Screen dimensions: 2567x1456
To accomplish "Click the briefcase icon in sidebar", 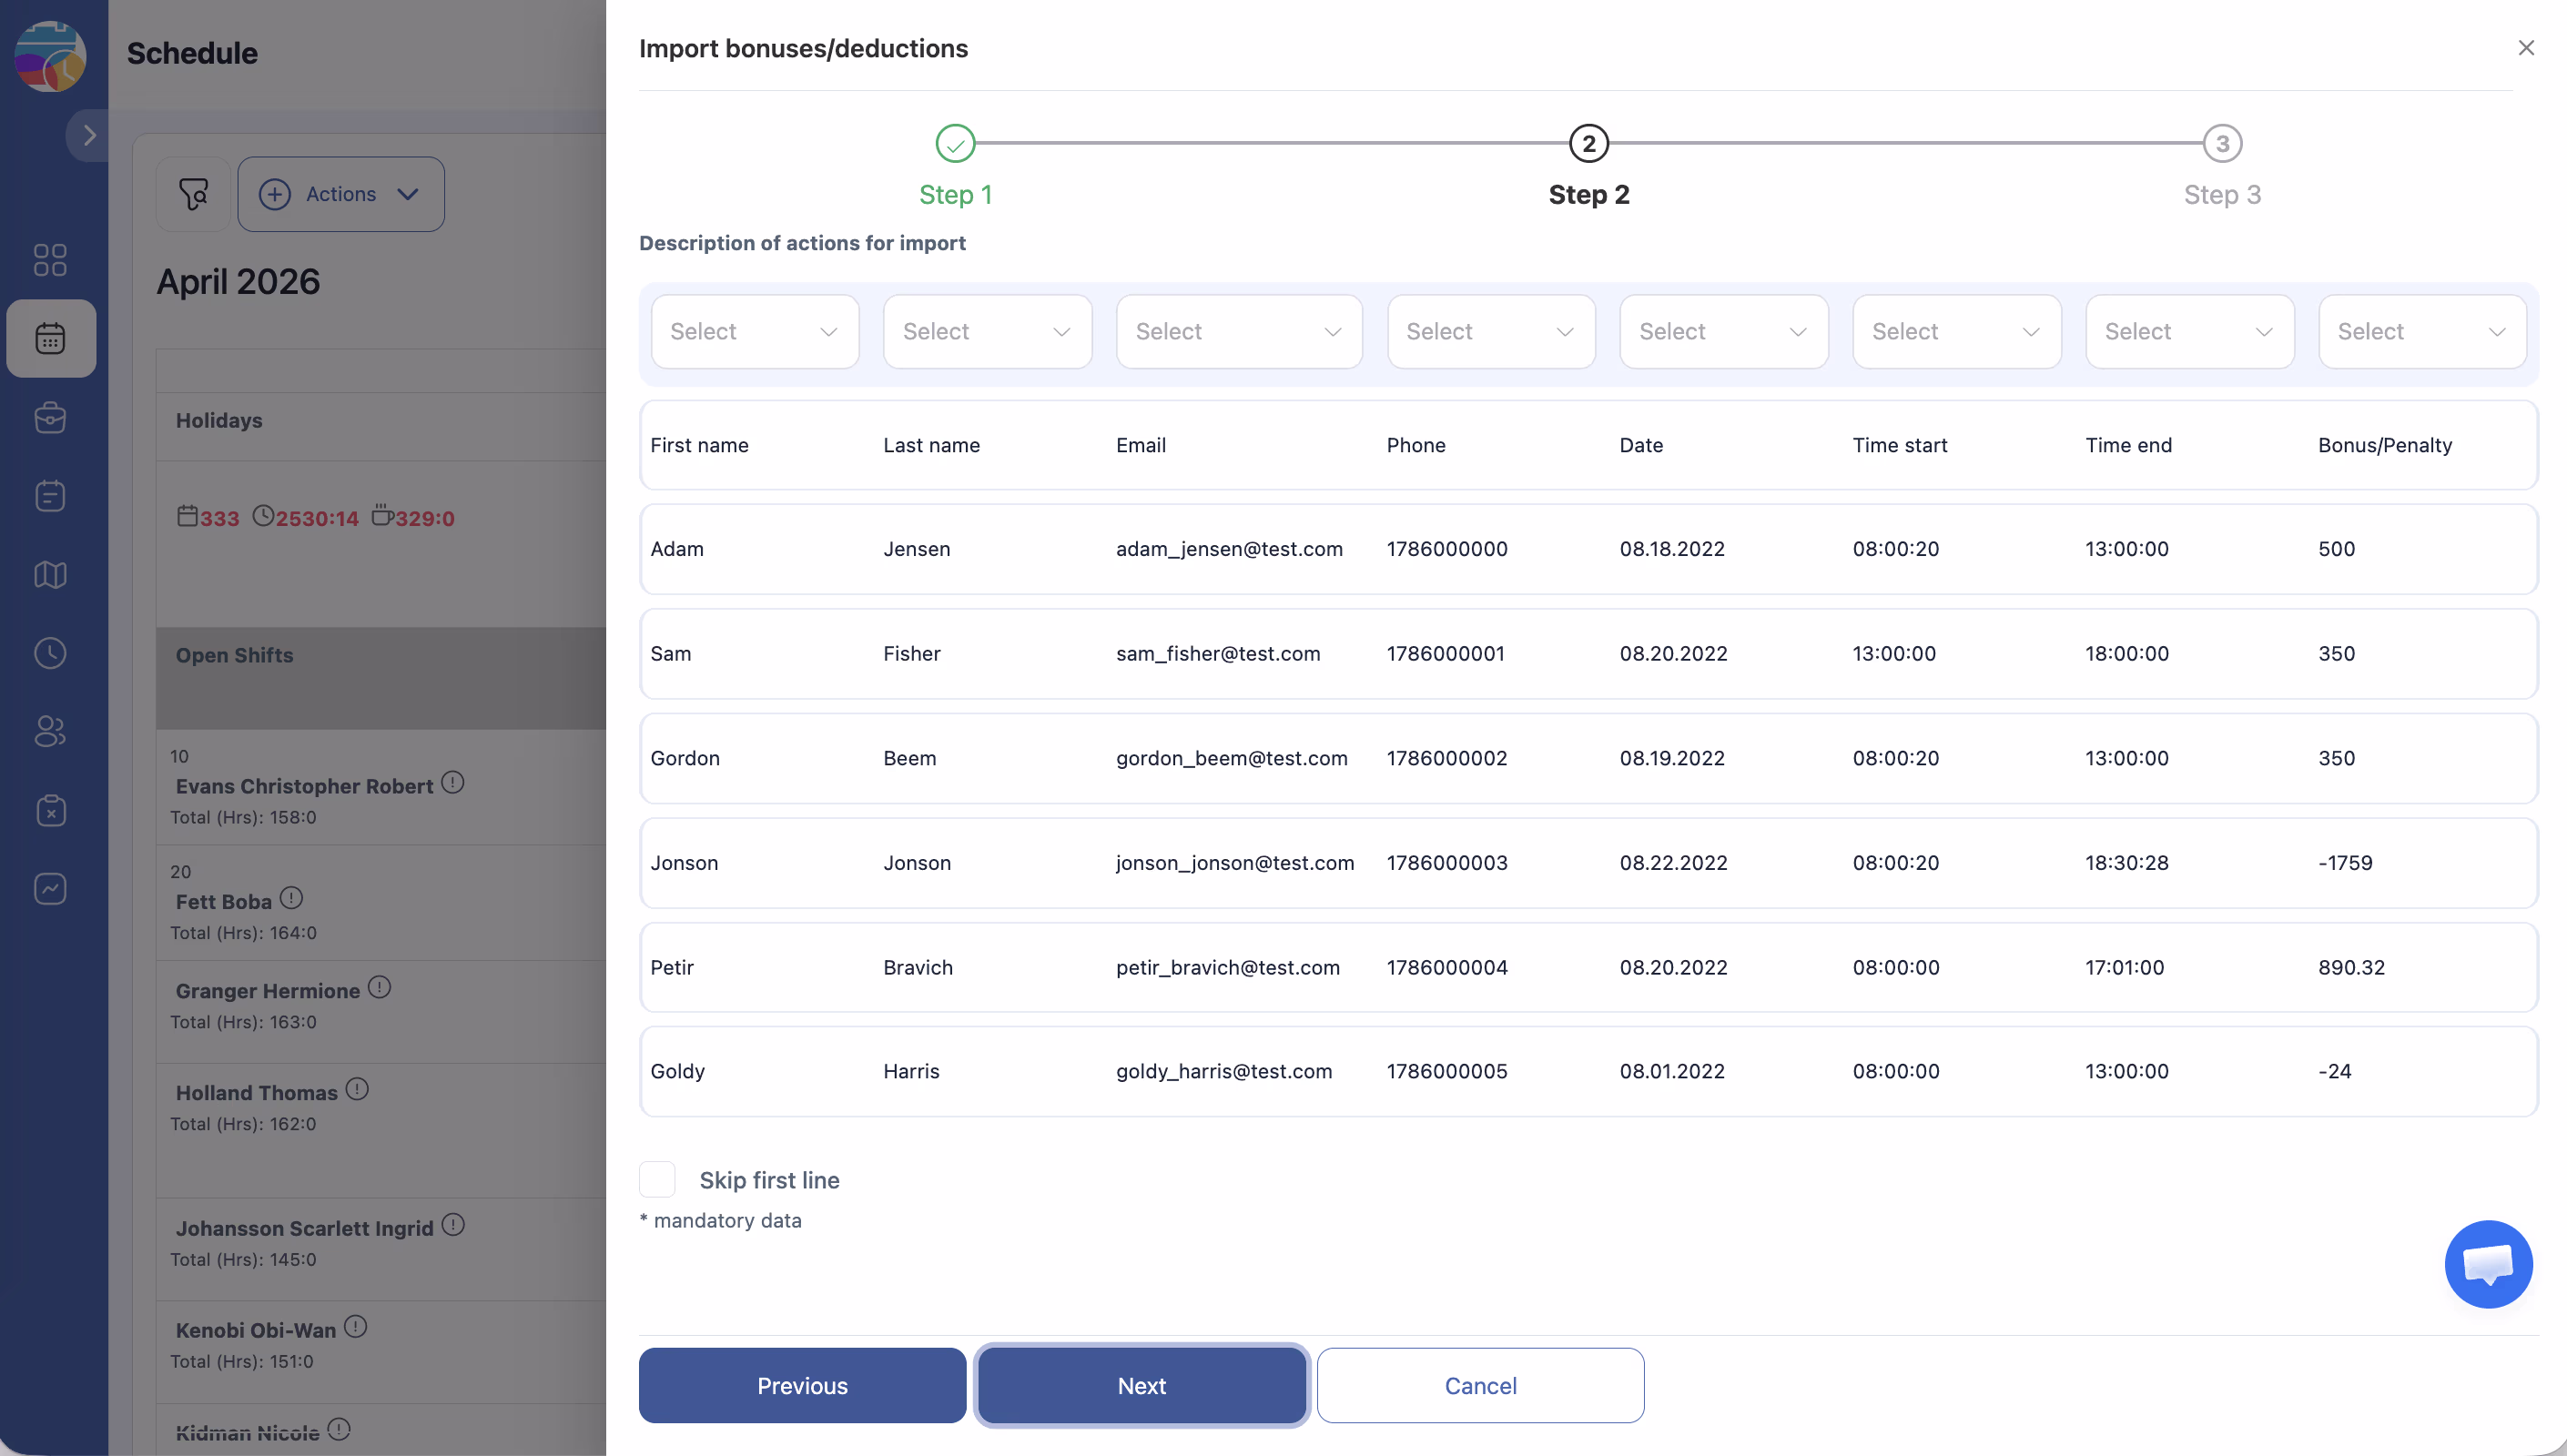I will (50, 418).
